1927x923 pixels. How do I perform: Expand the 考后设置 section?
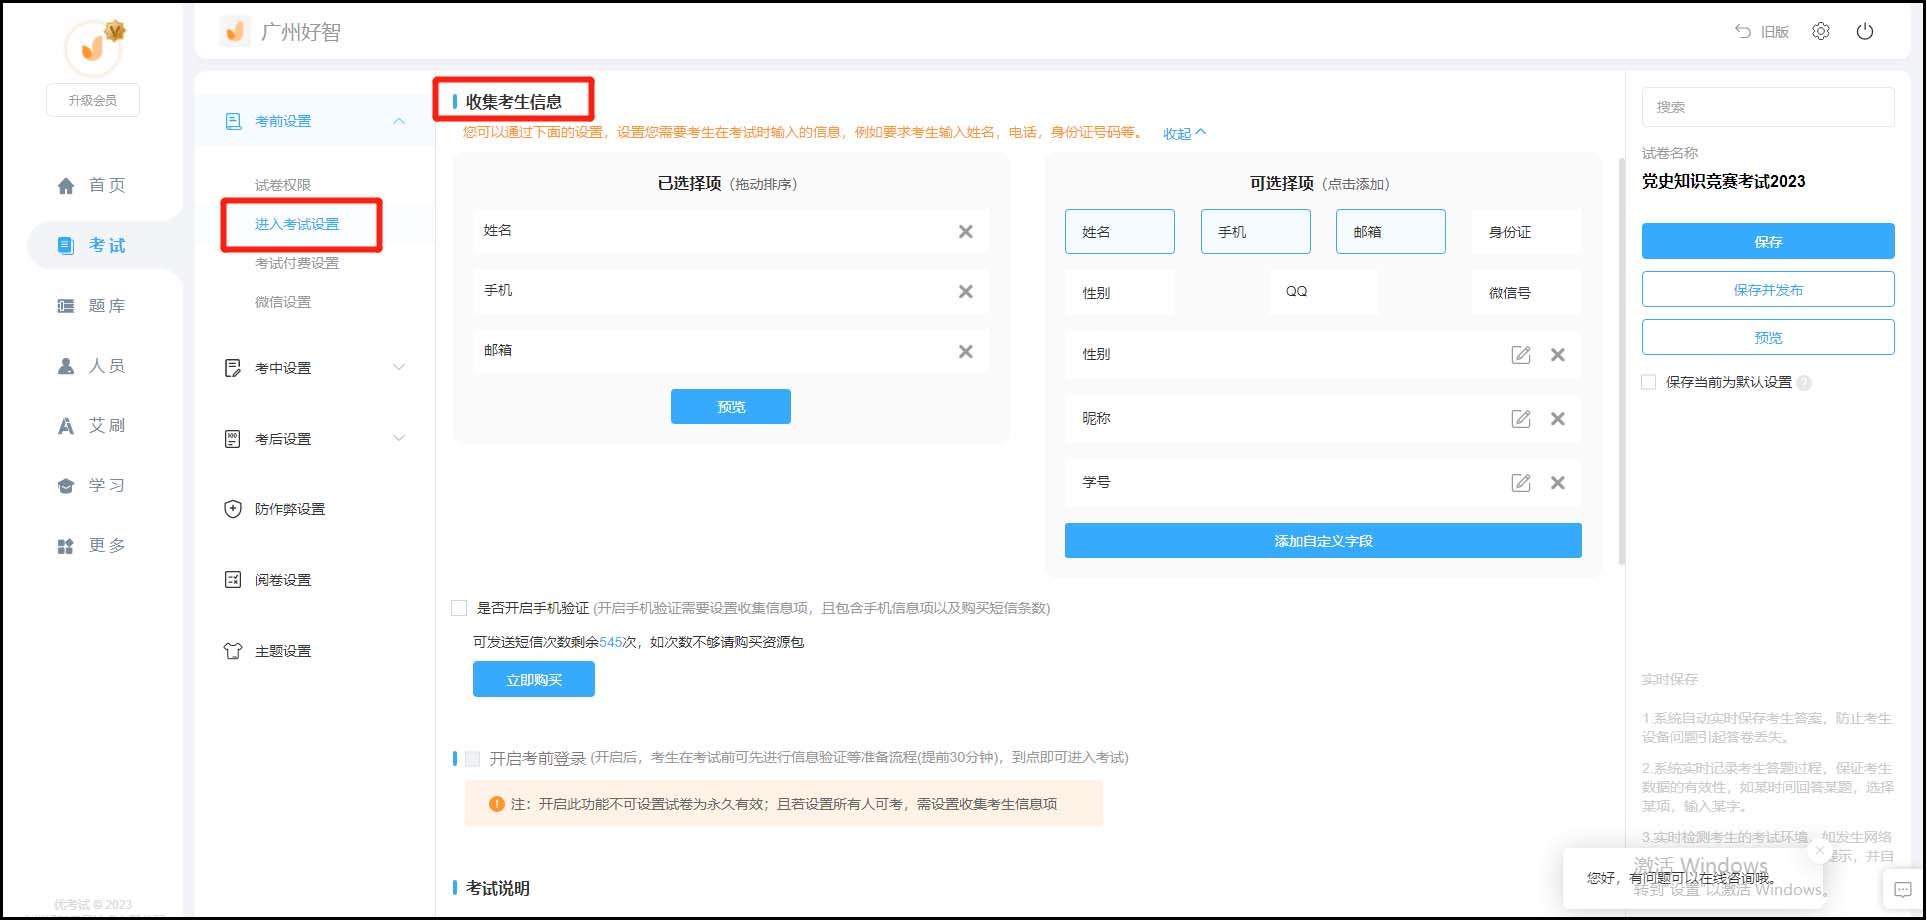point(399,438)
